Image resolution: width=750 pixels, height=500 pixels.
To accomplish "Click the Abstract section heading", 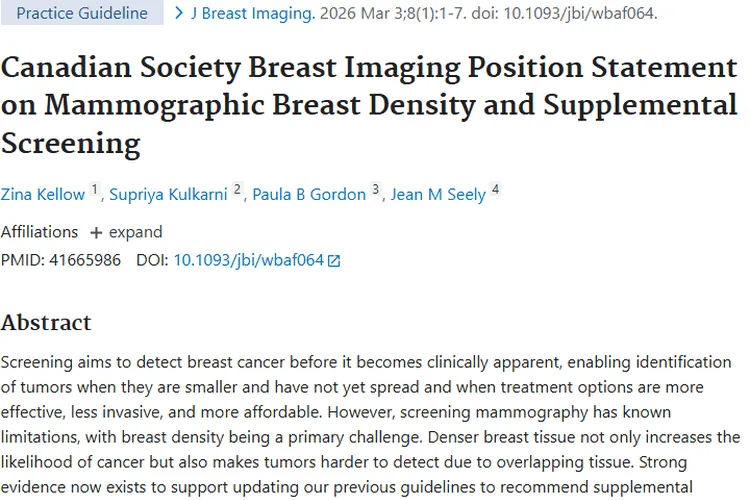I will click(x=46, y=322).
